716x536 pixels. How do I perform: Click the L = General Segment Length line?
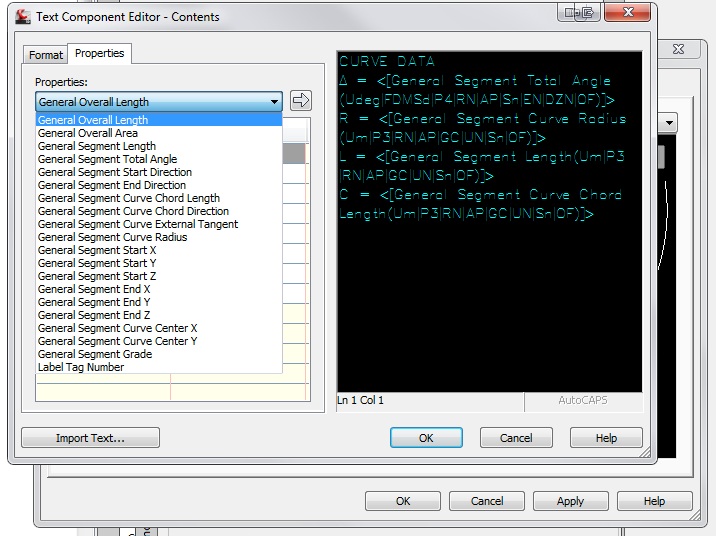point(482,166)
